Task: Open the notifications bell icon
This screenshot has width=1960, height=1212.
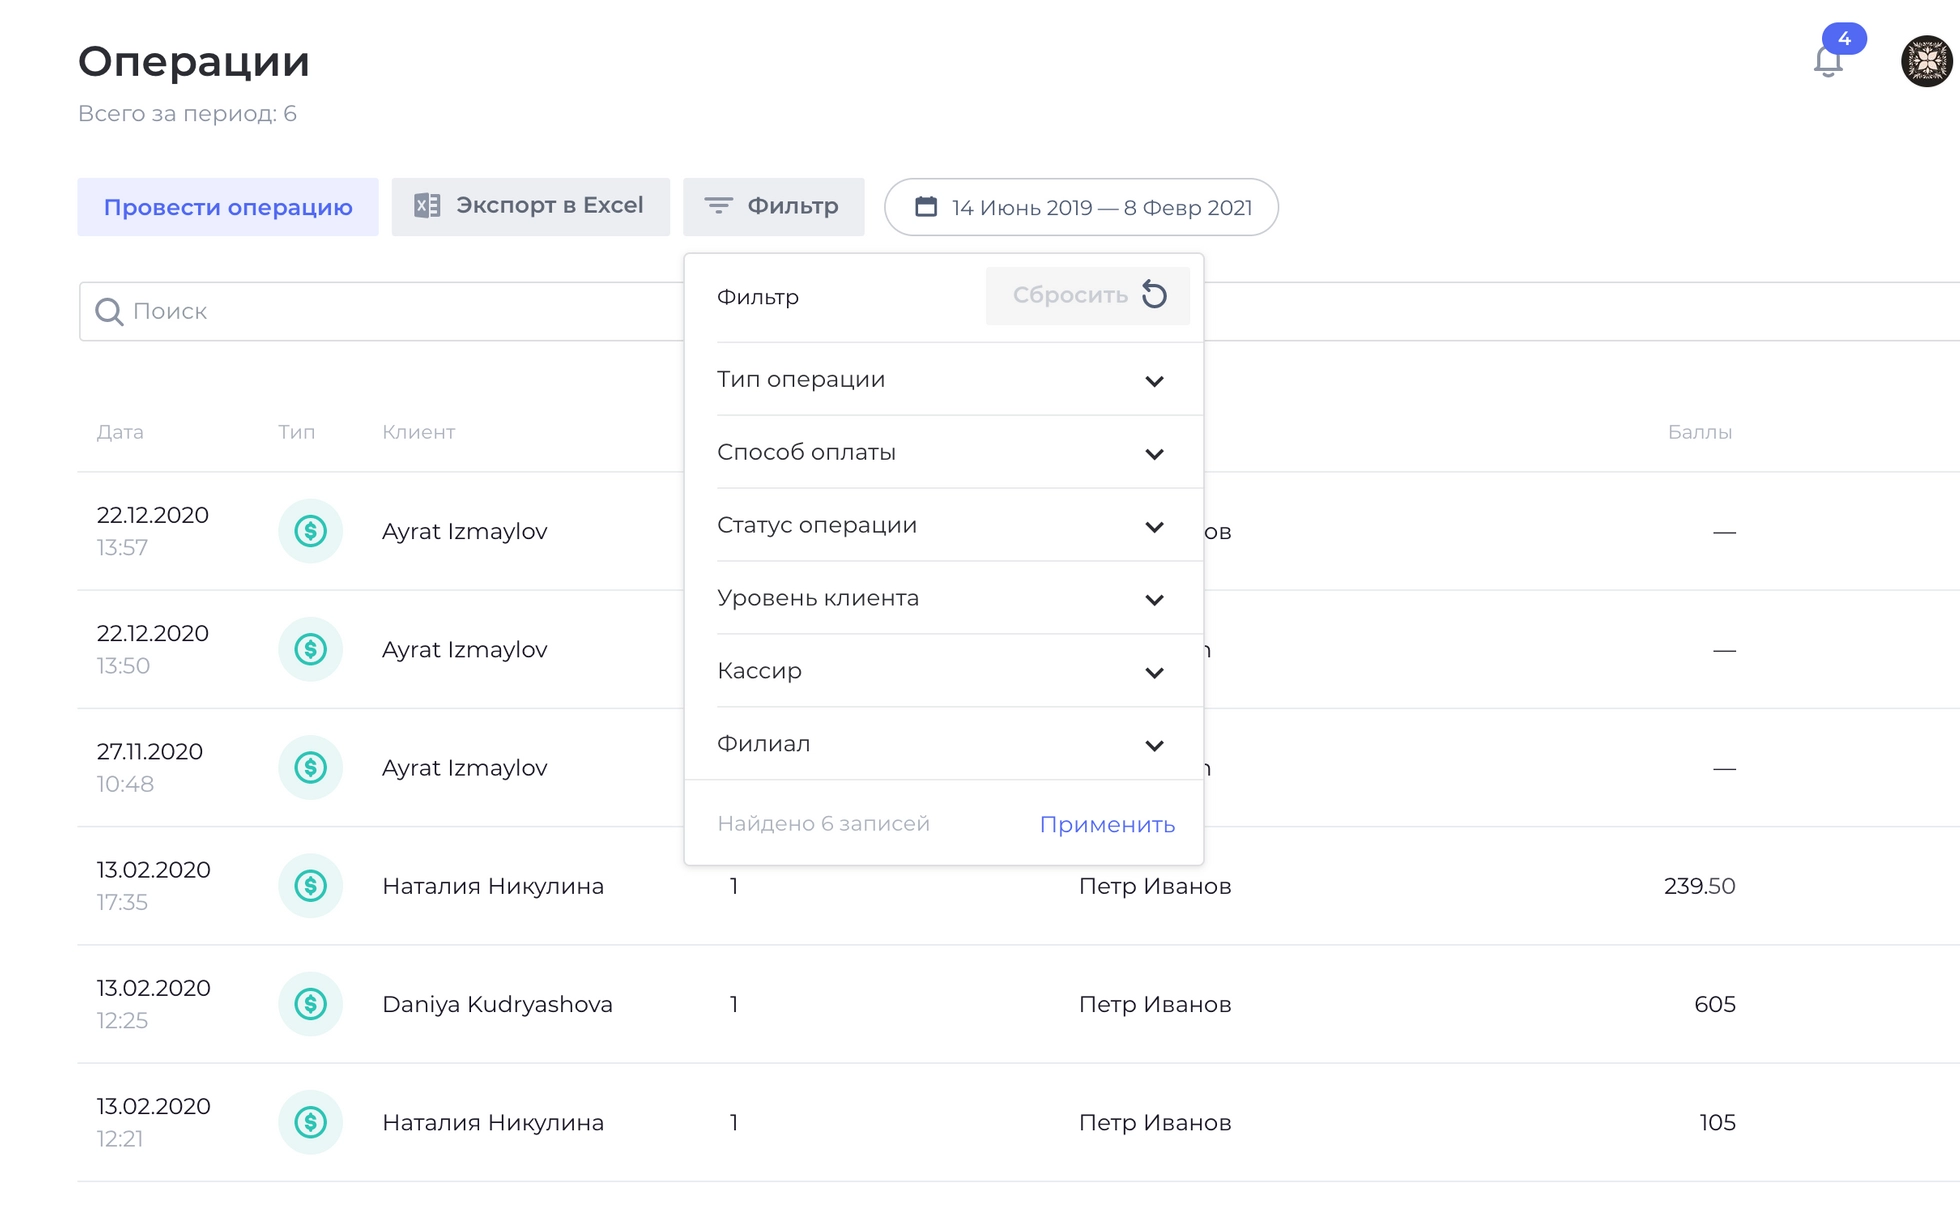Action: [x=1828, y=63]
